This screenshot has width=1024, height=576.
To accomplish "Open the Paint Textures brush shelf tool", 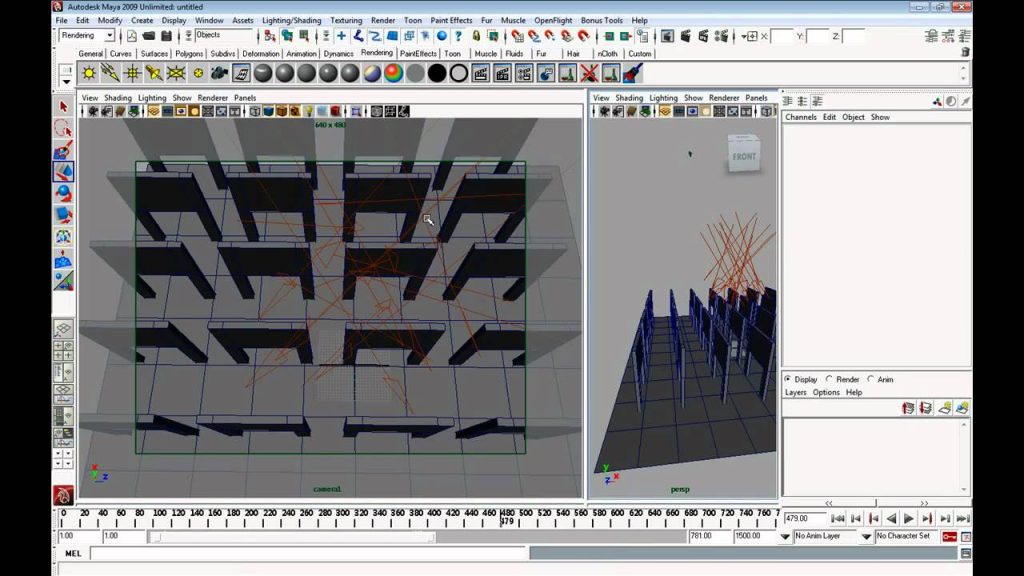I will pyautogui.click(x=633, y=73).
